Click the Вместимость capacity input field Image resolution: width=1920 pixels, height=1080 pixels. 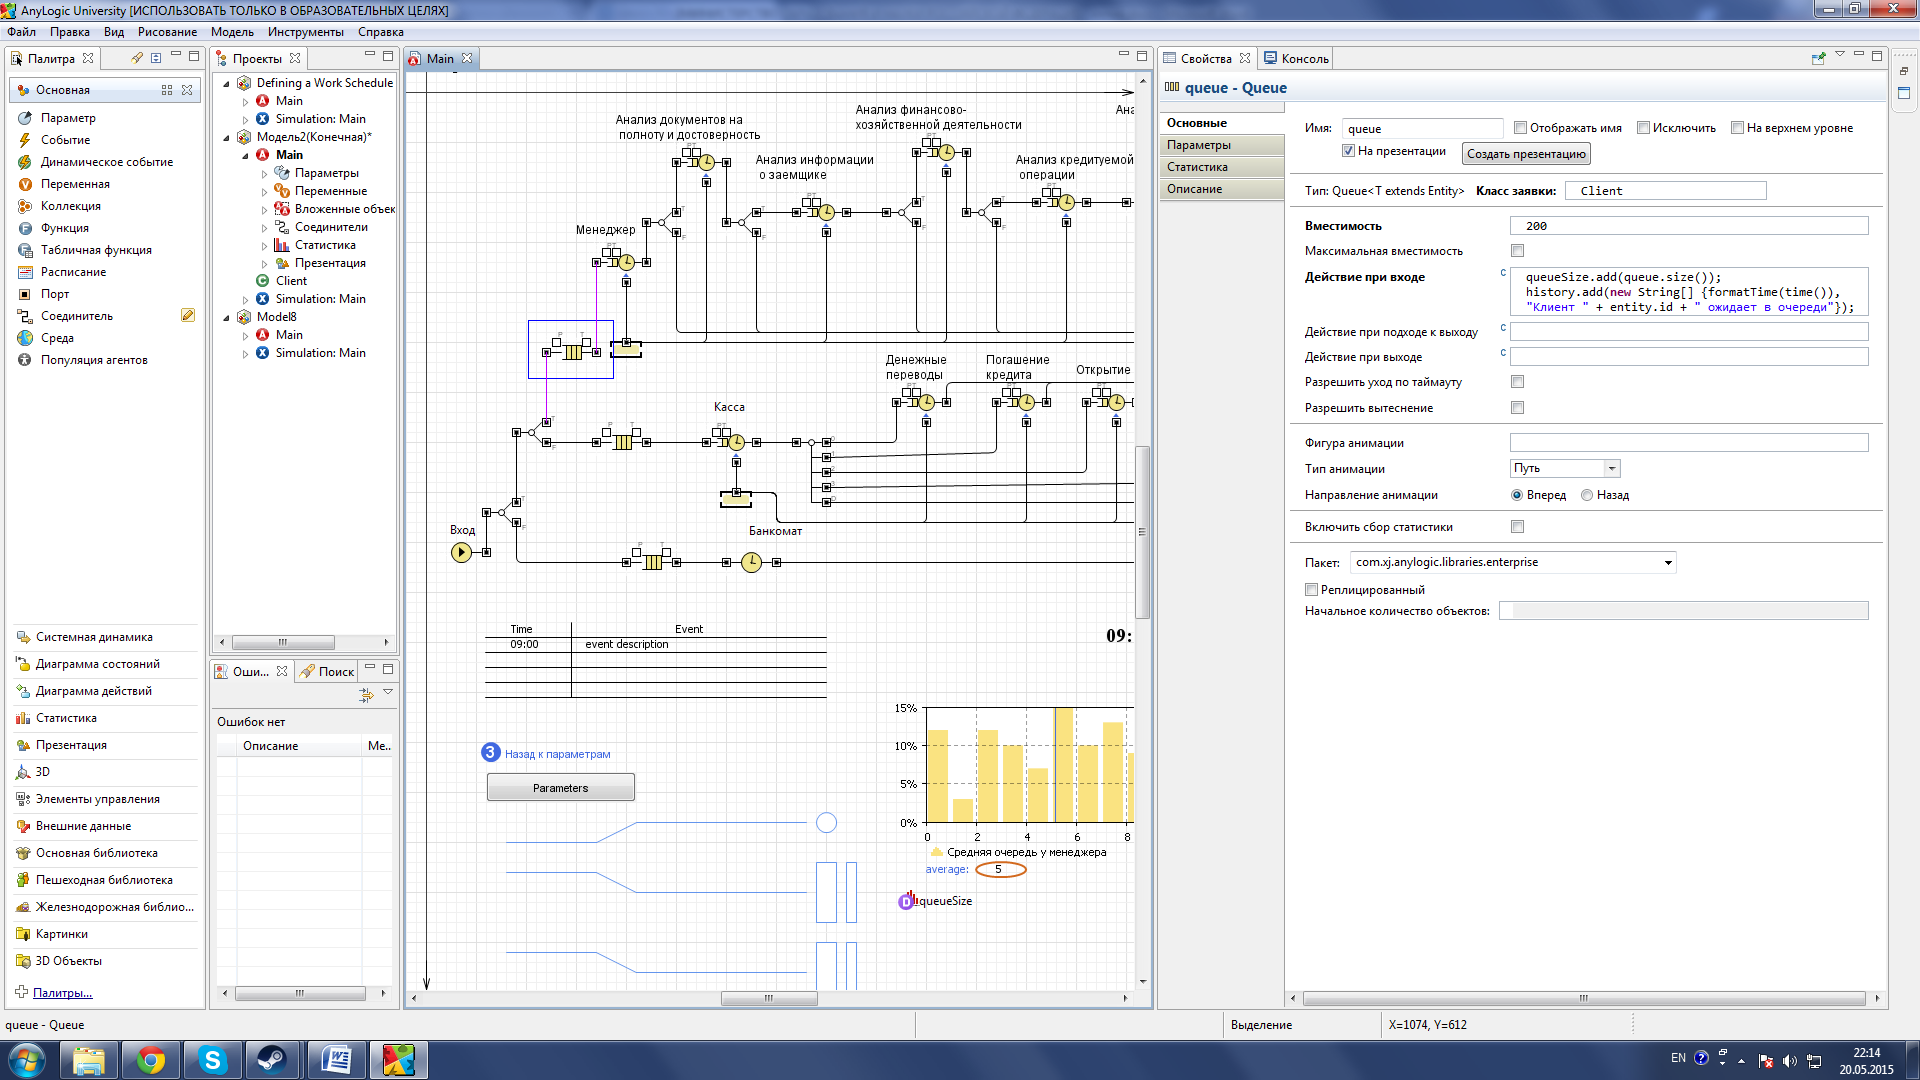pyautogui.click(x=1687, y=226)
